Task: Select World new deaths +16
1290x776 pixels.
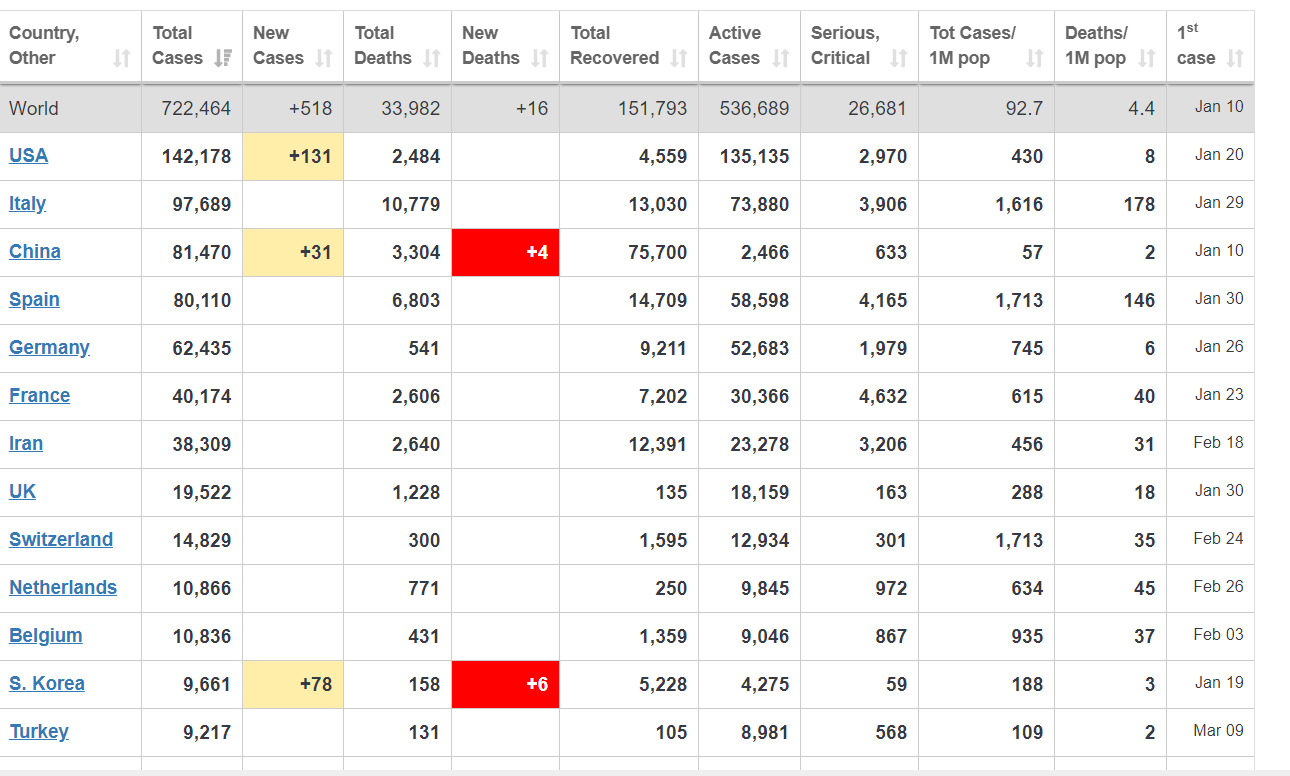Action: [x=532, y=108]
